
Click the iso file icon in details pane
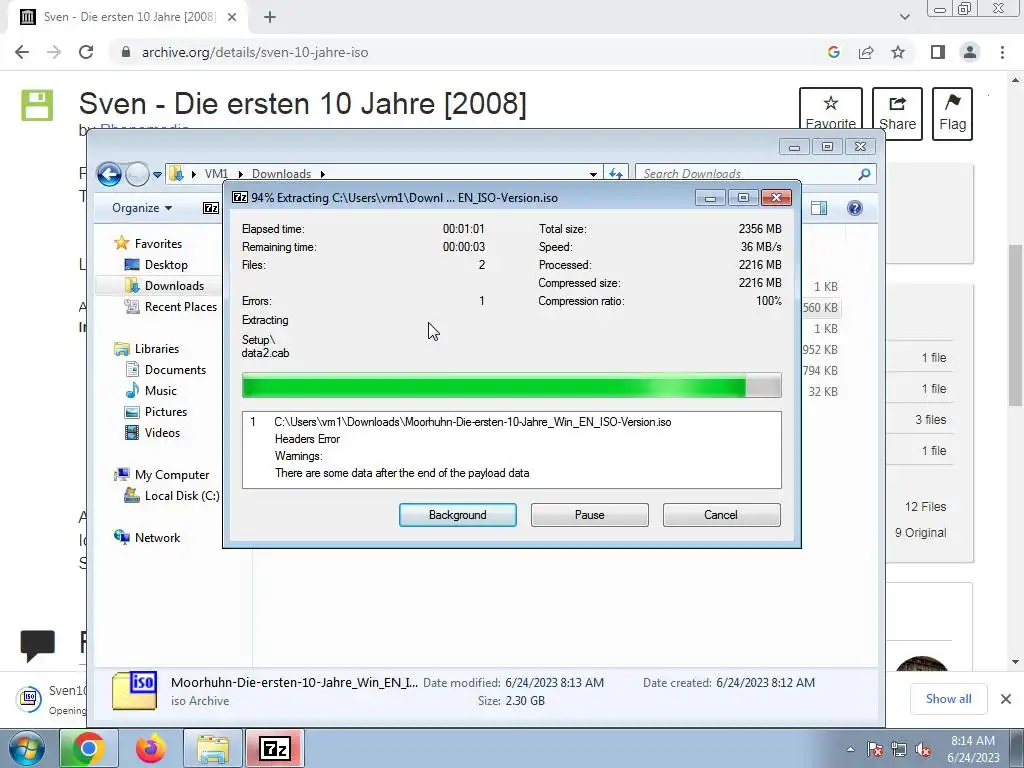(x=134, y=691)
